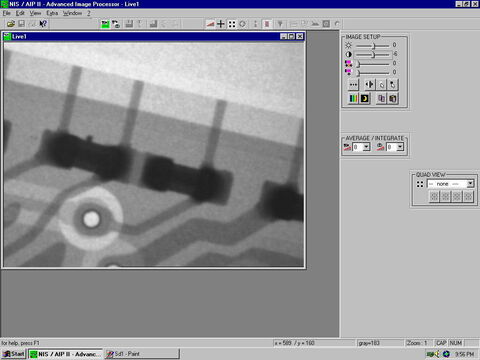Select fourth quad view position button
This screenshot has height=360, width=480.
click(468, 196)
